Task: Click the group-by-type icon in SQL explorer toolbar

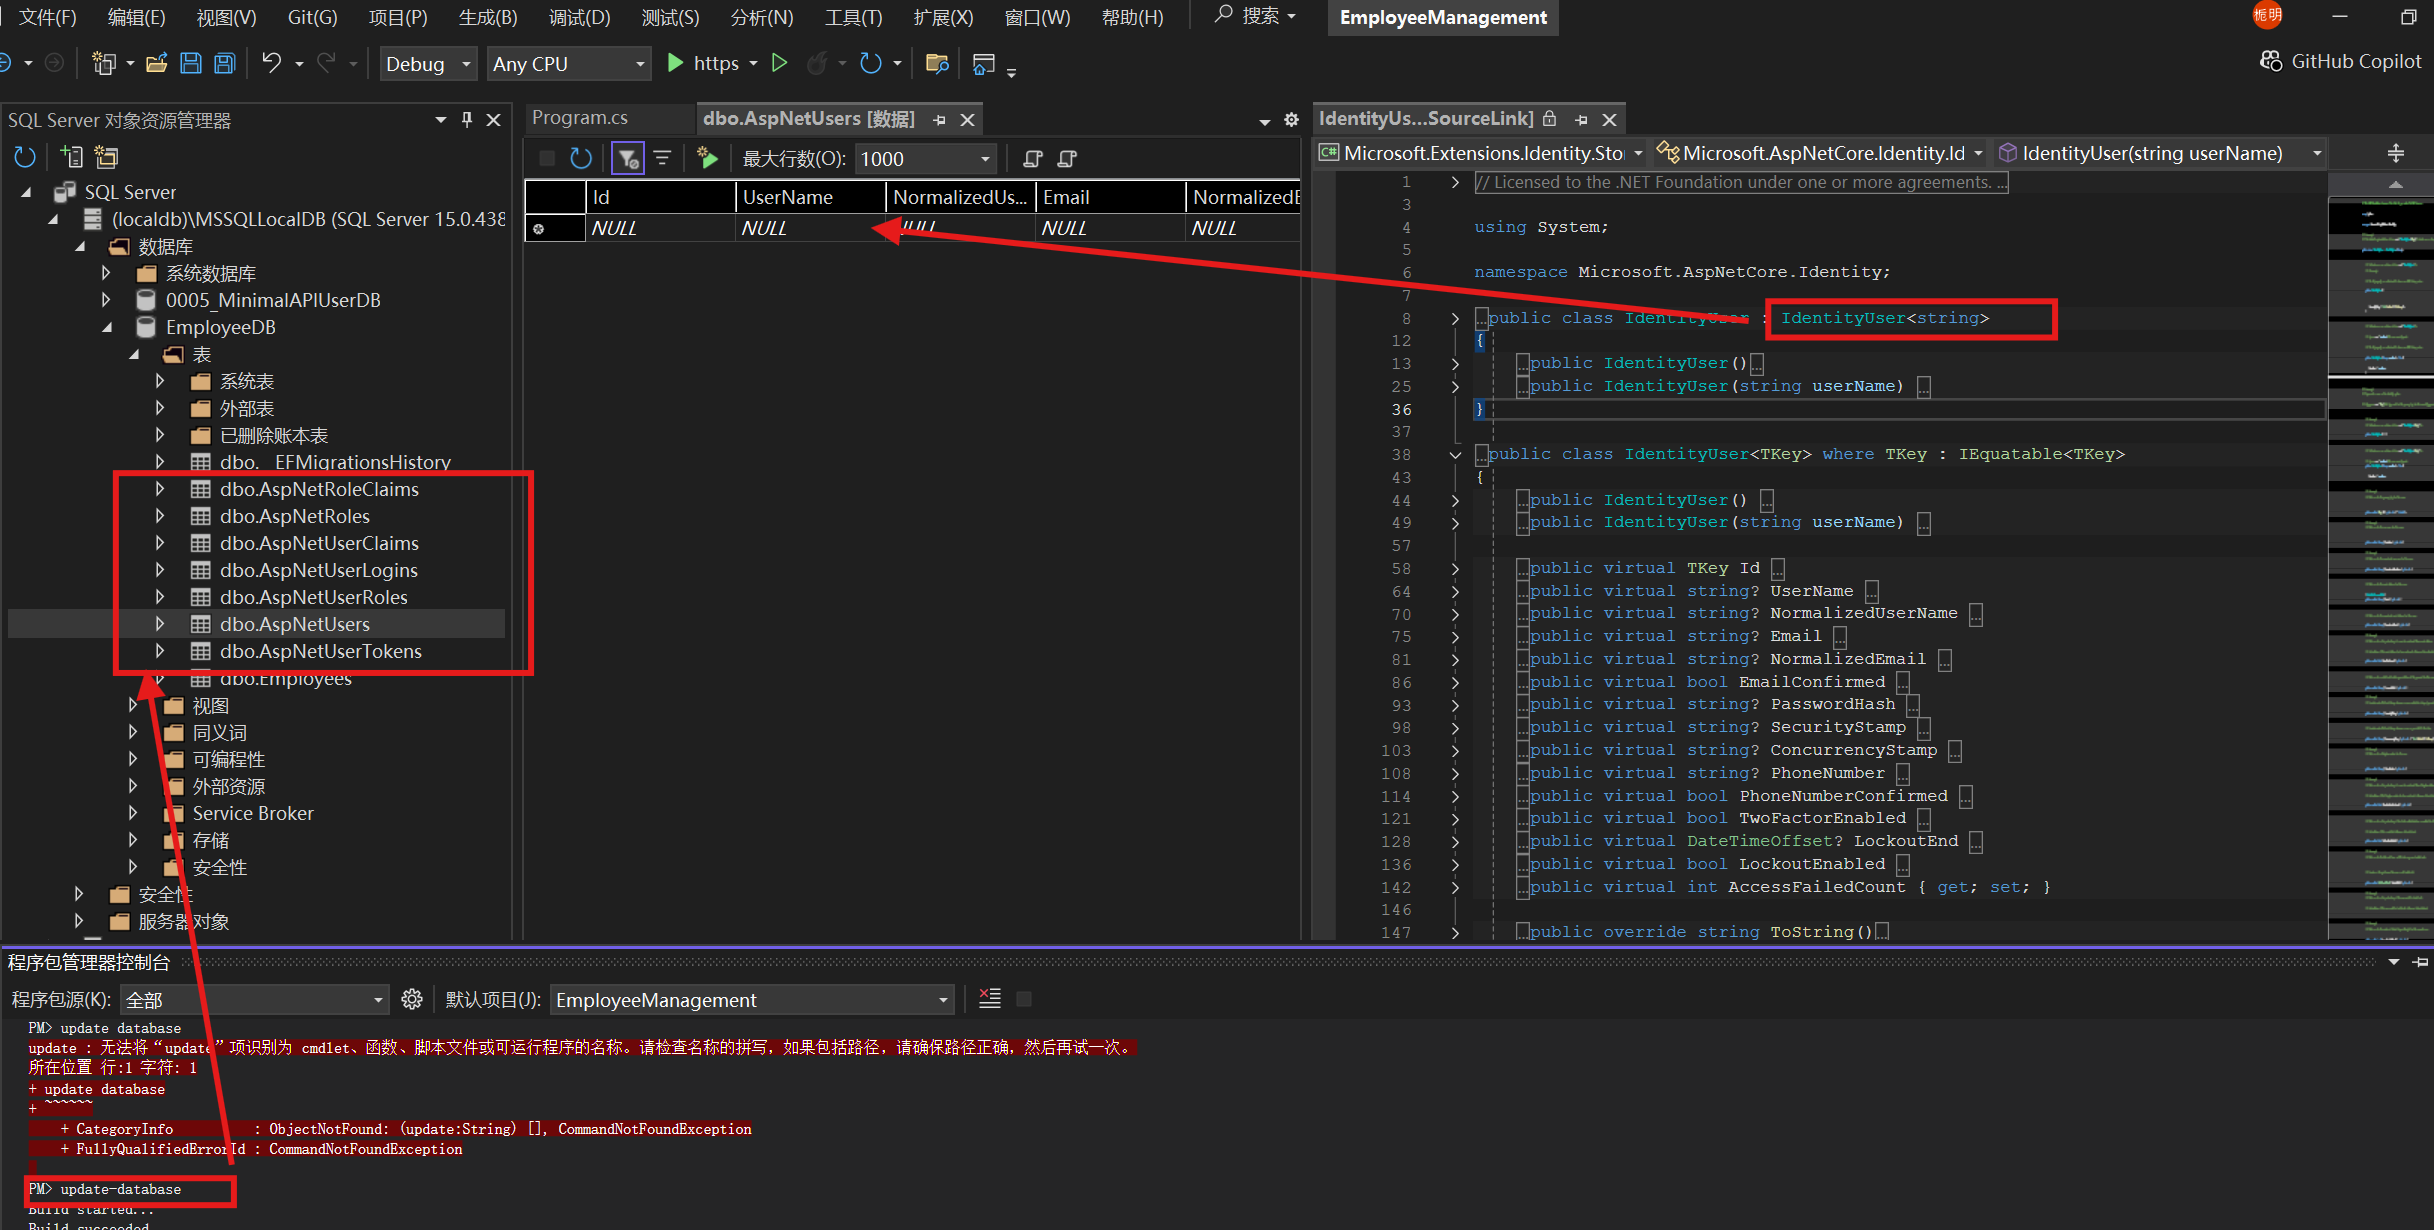Action: 106,157
